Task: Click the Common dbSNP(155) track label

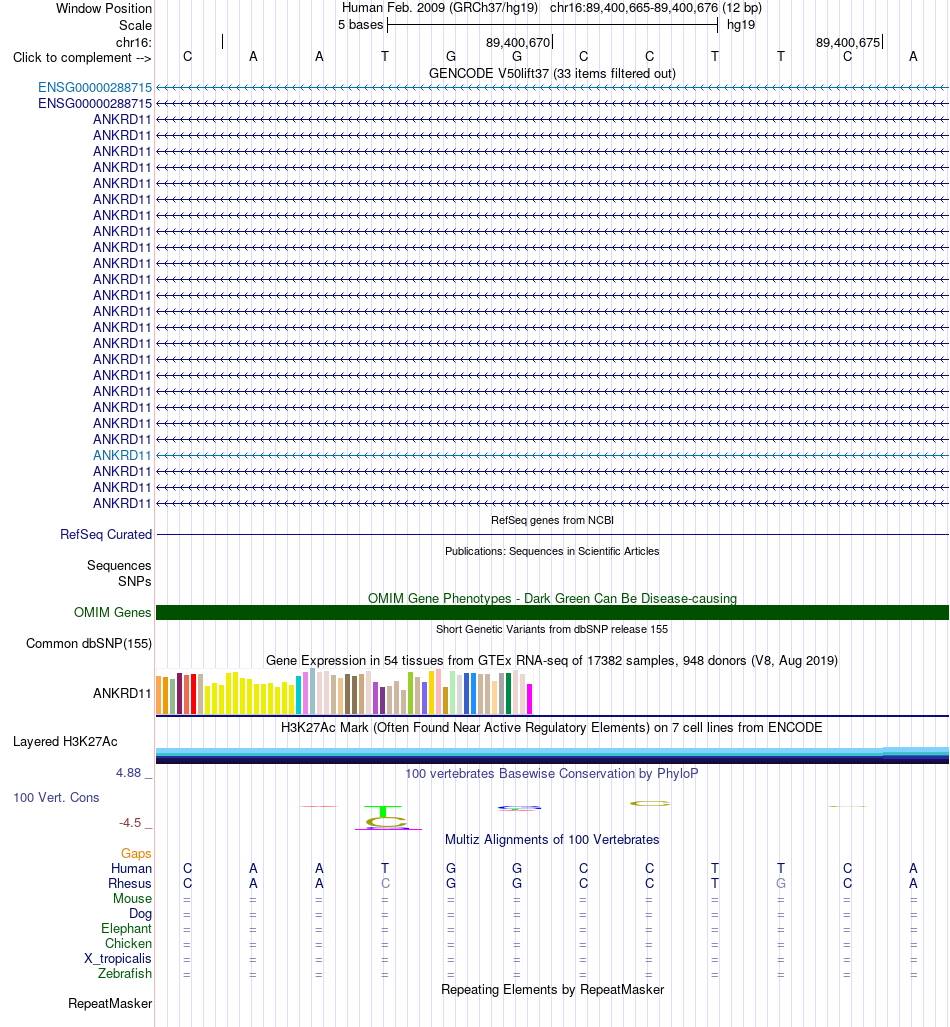Action: tap(89, 643)
